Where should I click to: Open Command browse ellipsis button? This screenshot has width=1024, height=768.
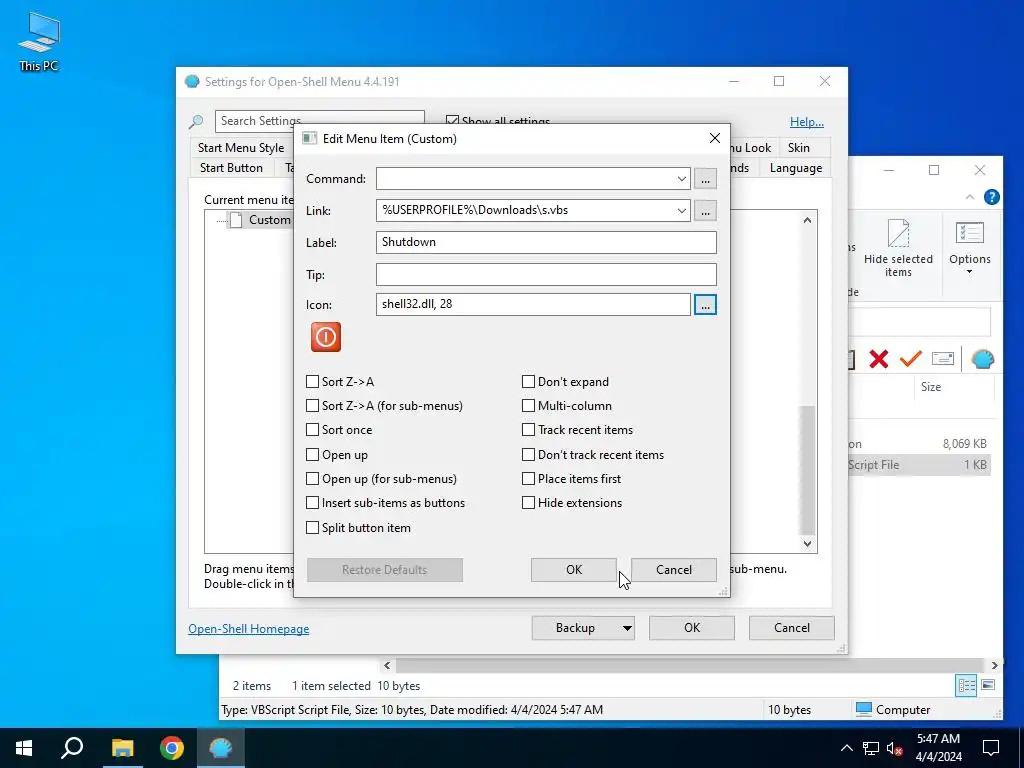705,179
